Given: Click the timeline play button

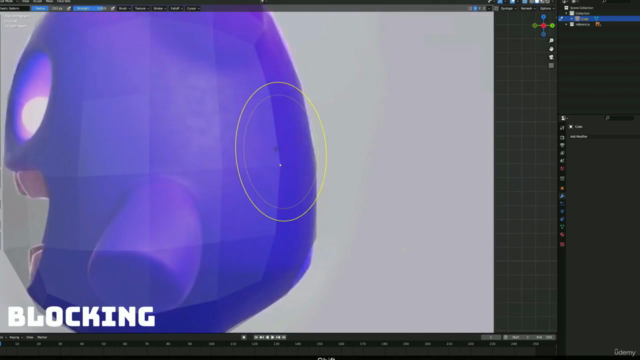Looking at the screenshot, I should pos(273,337).
